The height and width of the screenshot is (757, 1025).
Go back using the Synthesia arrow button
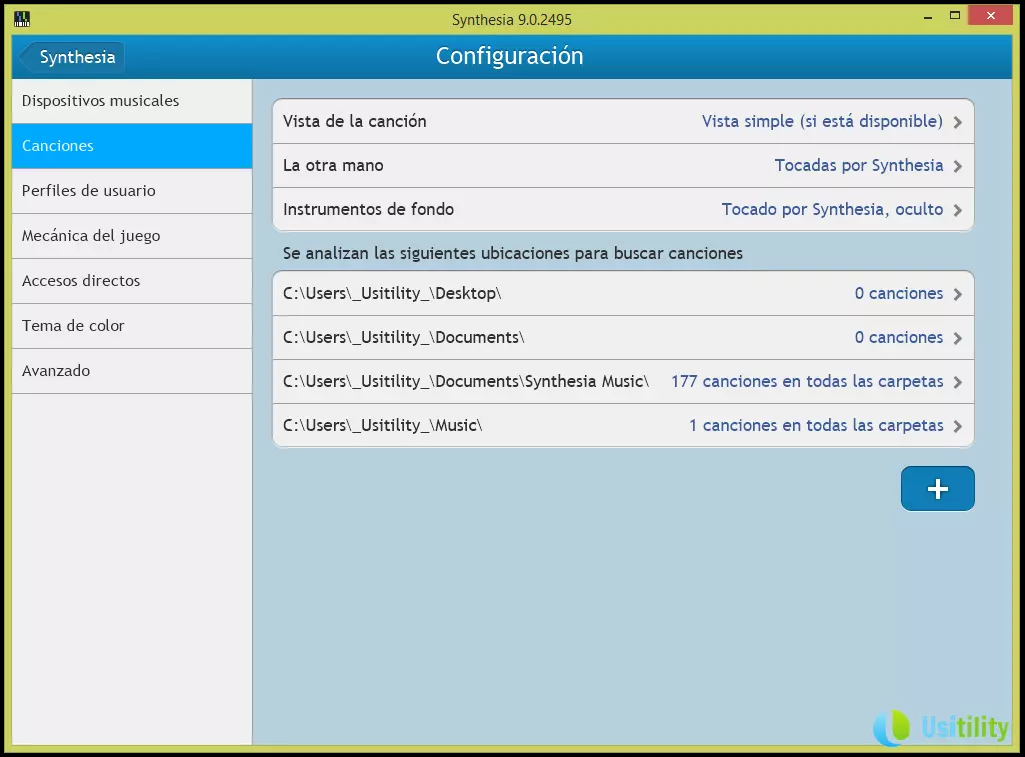71,57
